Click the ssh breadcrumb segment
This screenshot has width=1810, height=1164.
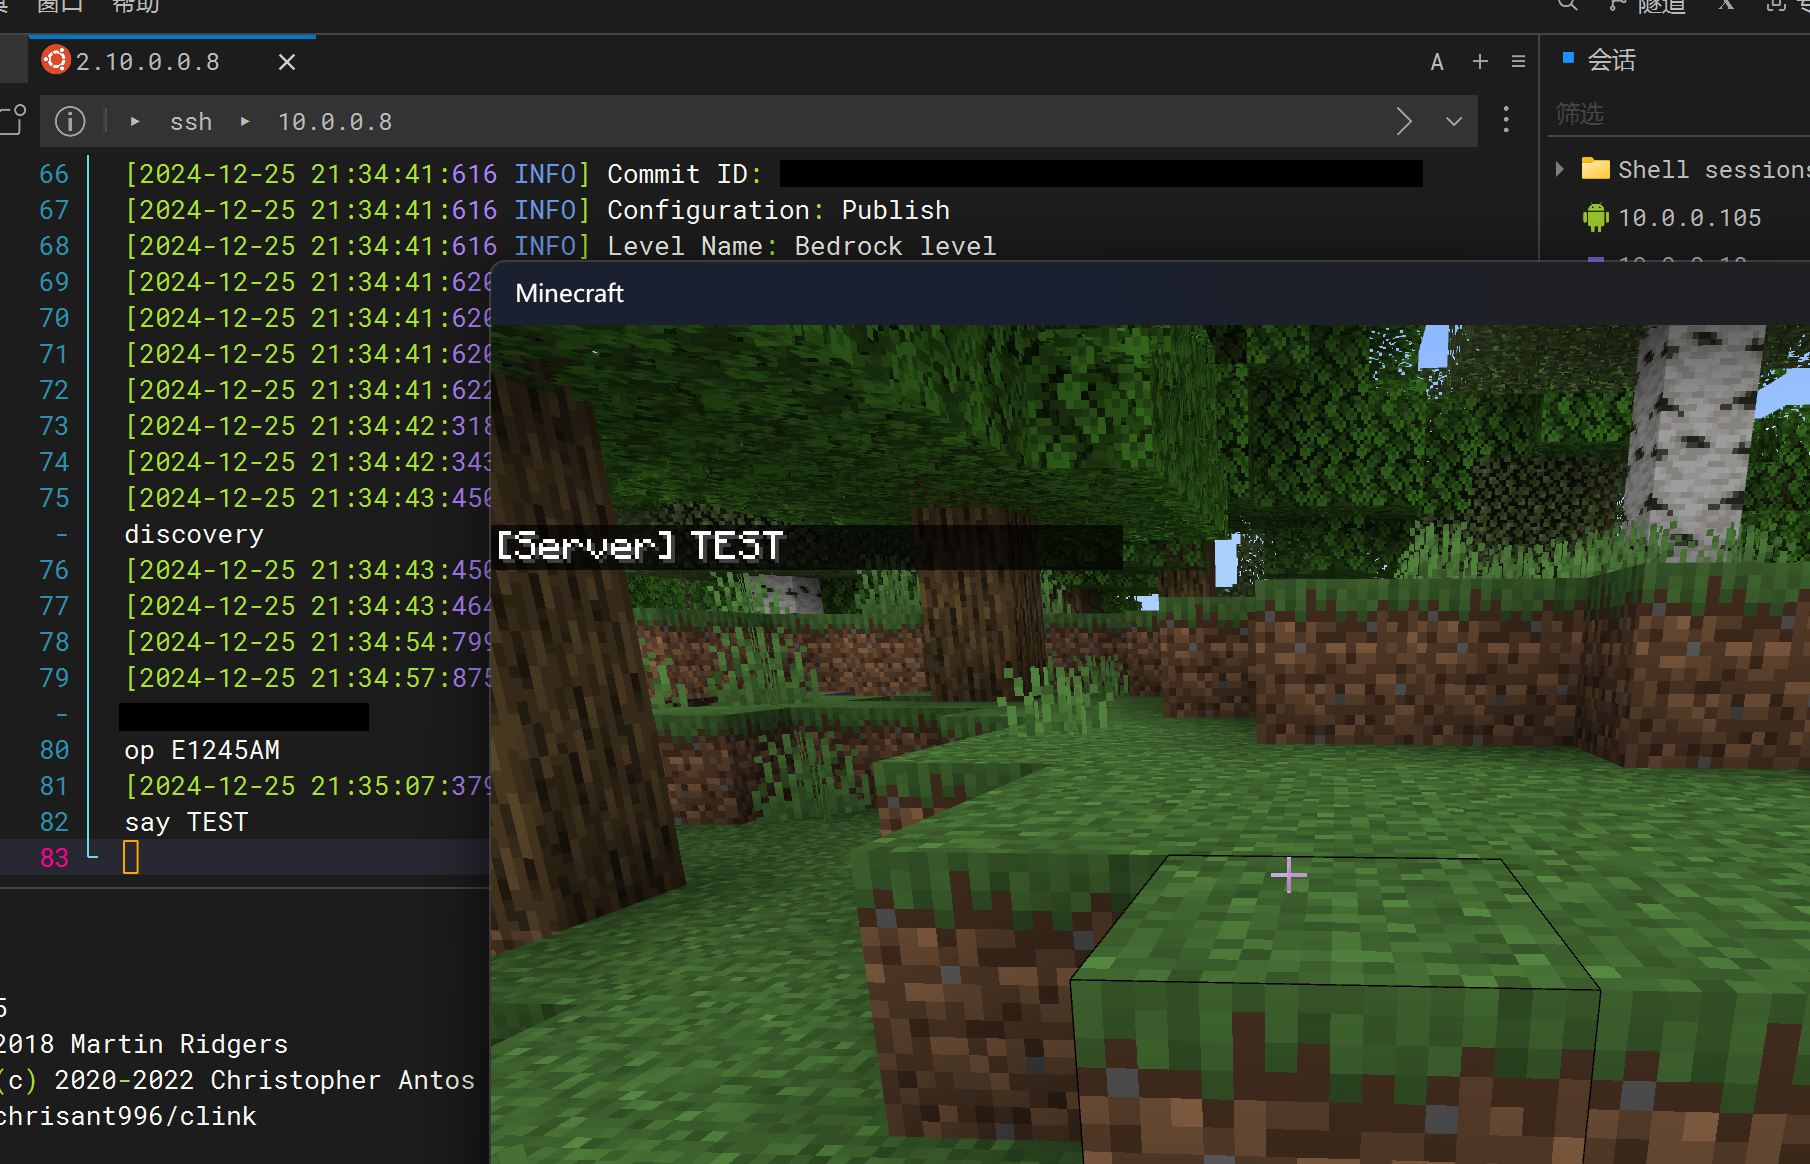(x=191, y=122)
